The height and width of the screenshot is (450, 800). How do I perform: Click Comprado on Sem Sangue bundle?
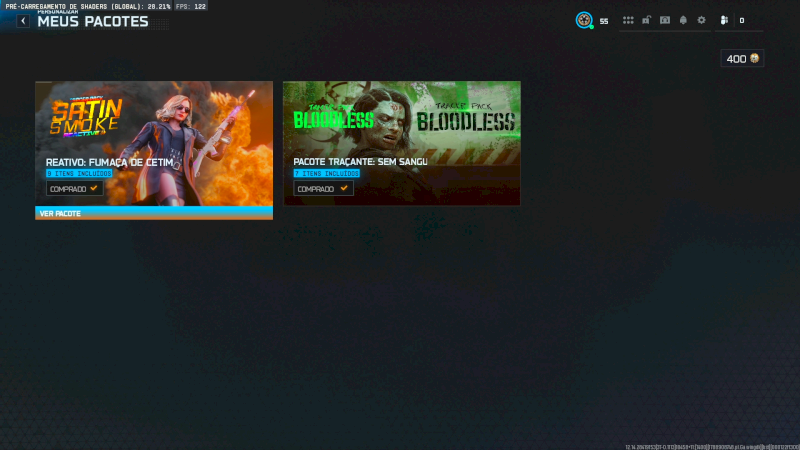(x=323, y=189)
